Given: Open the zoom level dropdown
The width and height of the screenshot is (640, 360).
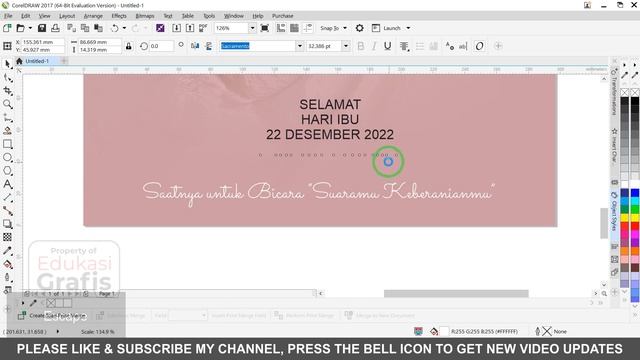Looking at the screenshot, I should tap(252, 28).
